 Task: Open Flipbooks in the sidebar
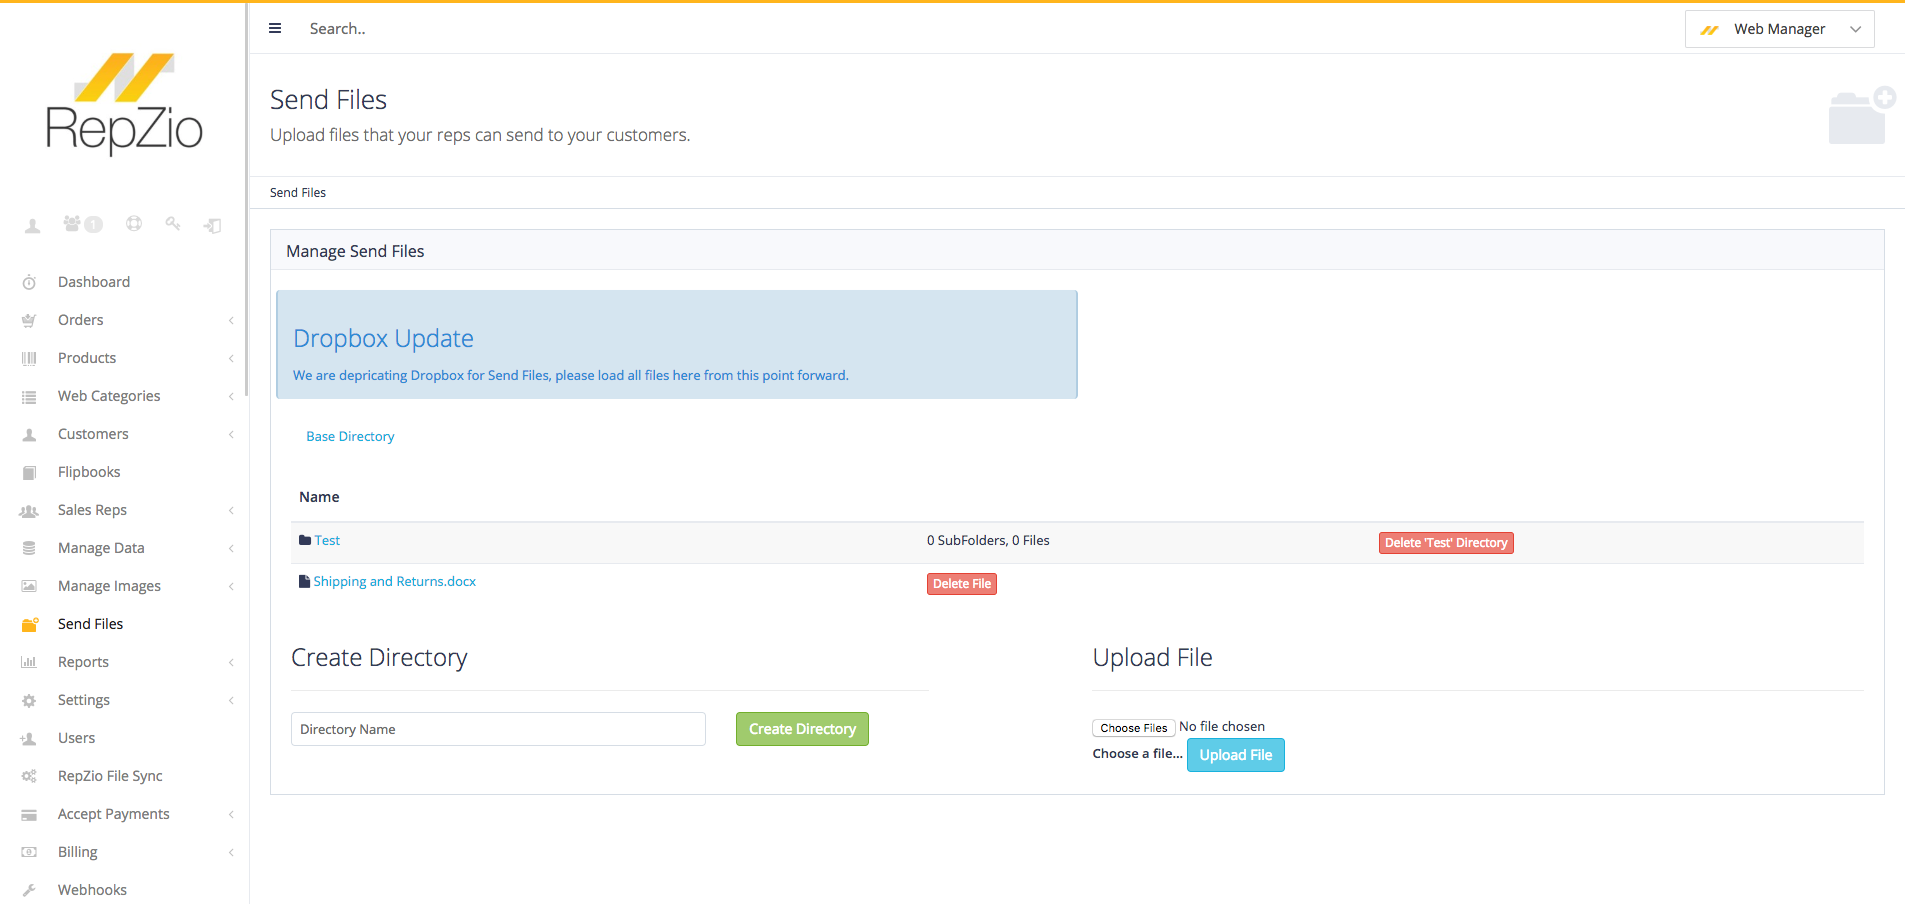click(x=89, y=472)
